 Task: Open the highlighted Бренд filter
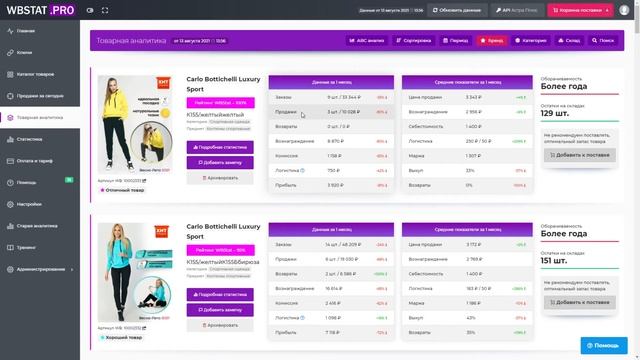(x=491, y=40)
